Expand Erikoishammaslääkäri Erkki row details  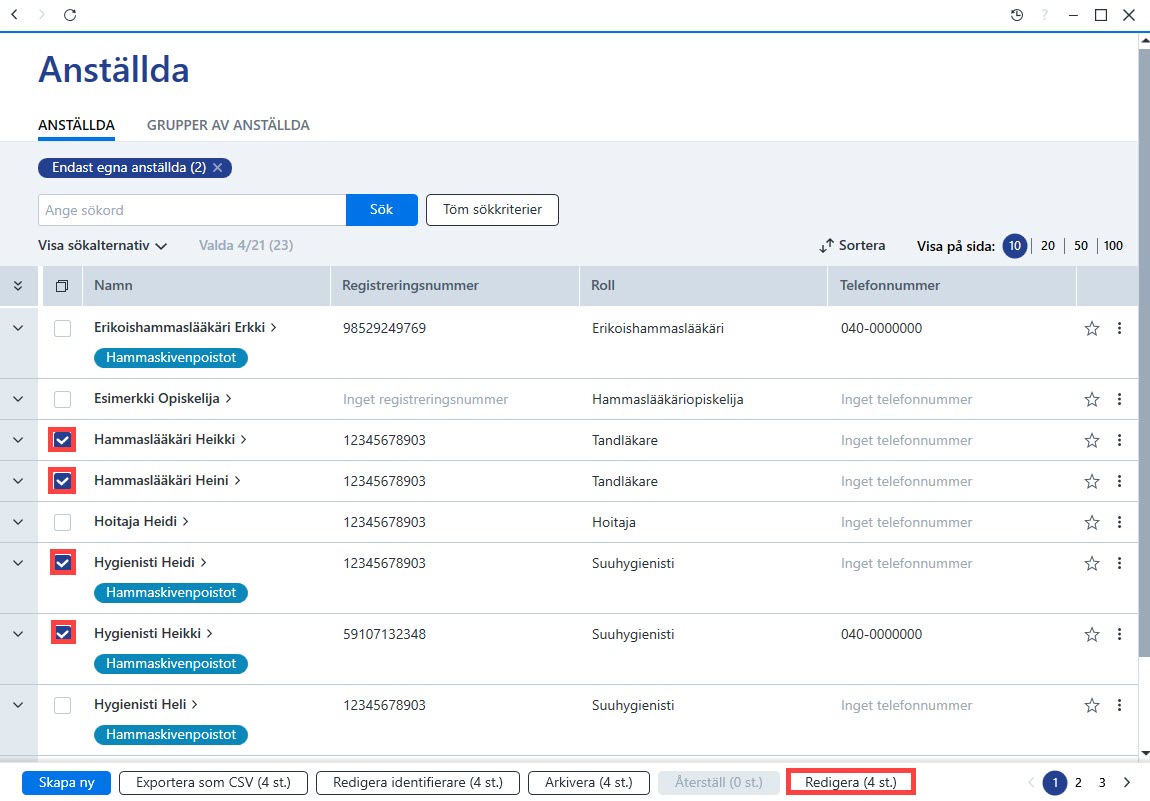pyautogui.click(x=18, y=328)
